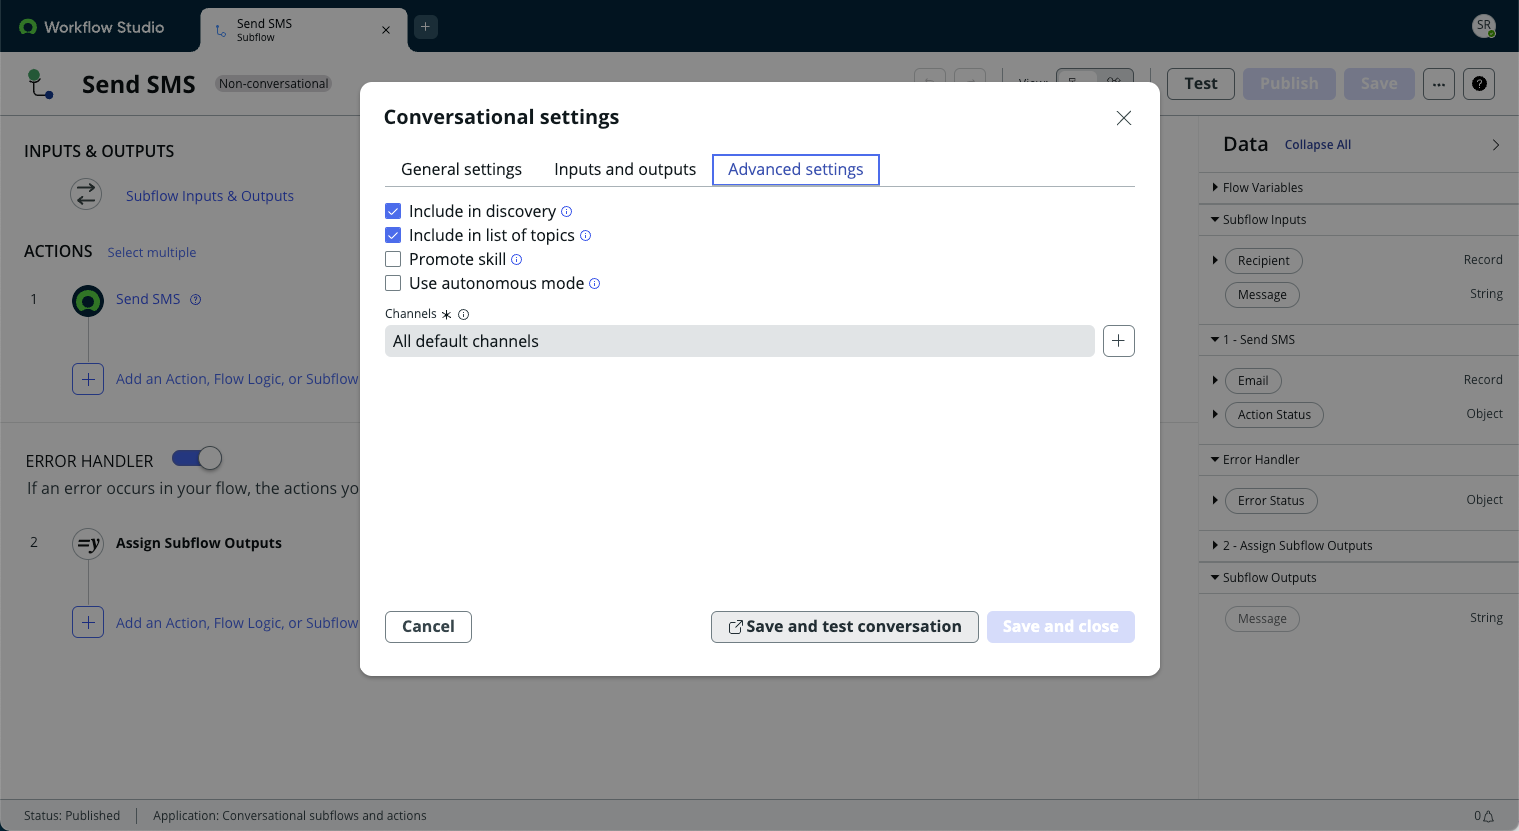Select the Recipient data pill
The image size is (1519, 831).
coord(1264,261)
